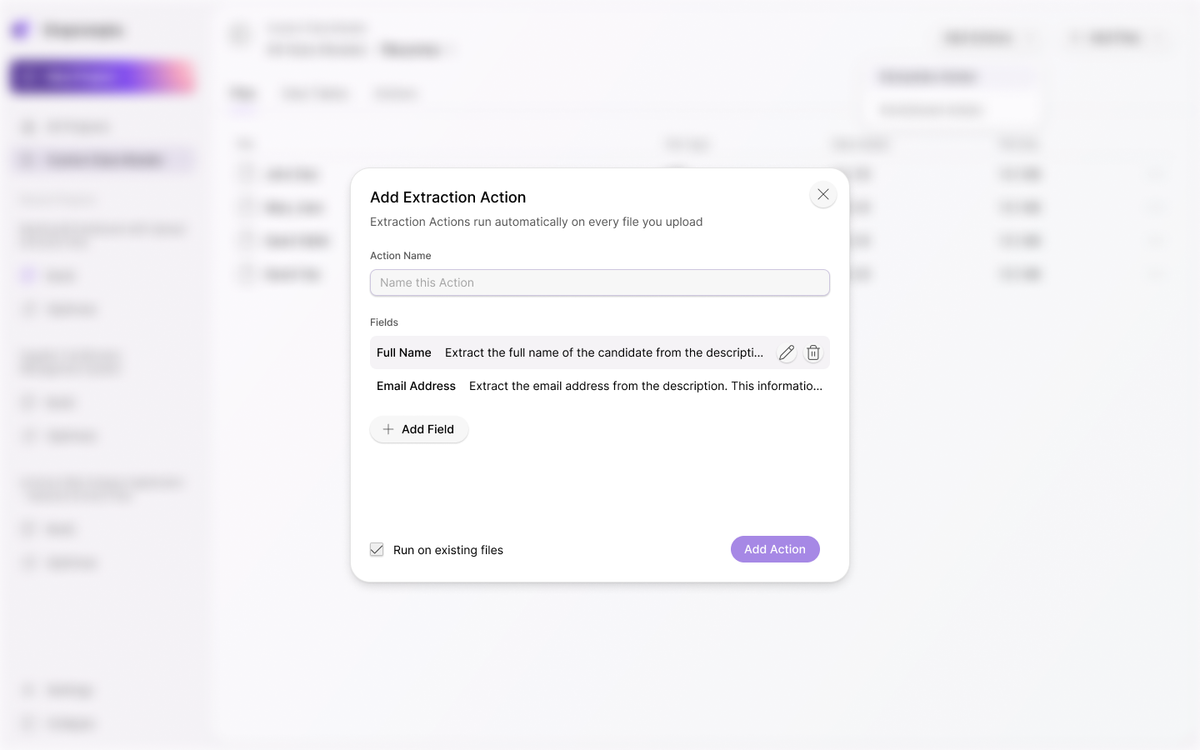
Task: Click the blurred search box above the table
Action: coord(954,110)
